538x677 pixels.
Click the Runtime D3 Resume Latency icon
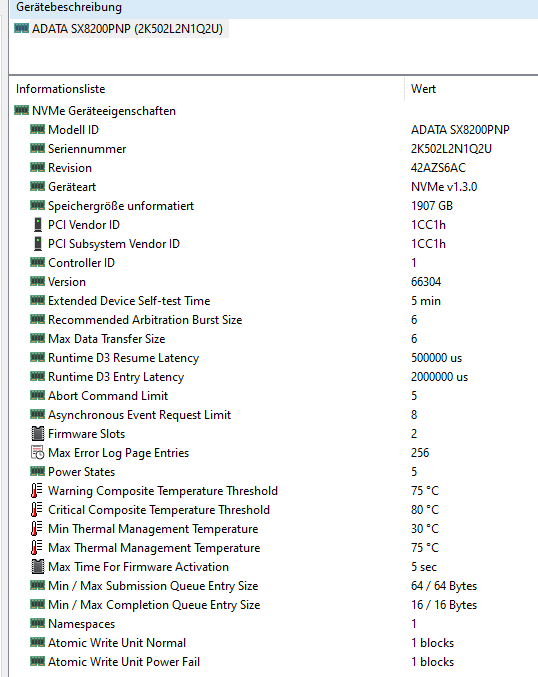38,357
